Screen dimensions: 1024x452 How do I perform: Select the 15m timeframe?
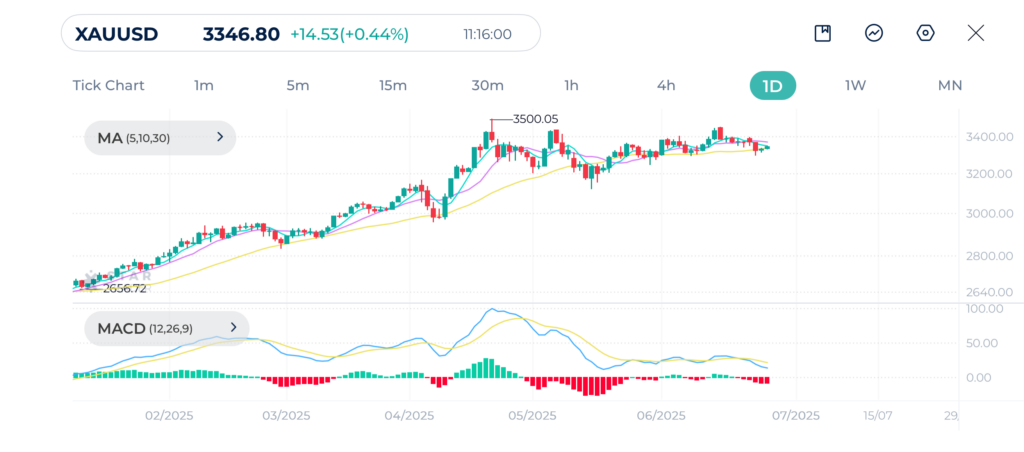tap(393, 85)
